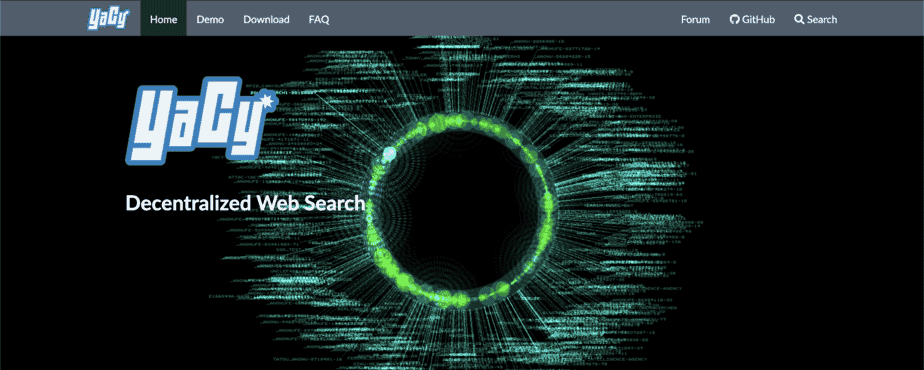Select the Decentralized Web Search heading
The width and height of the screenshot is (924, 370).
[245, 203]
